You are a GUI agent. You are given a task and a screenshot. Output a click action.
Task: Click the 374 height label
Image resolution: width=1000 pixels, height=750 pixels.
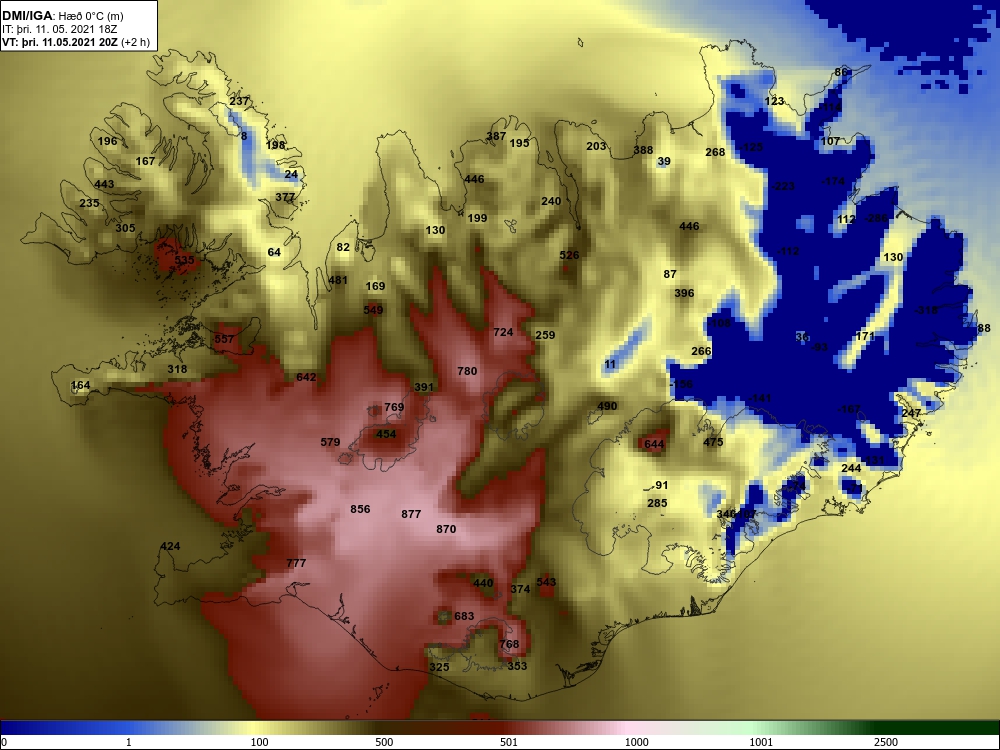click(520, 589)
